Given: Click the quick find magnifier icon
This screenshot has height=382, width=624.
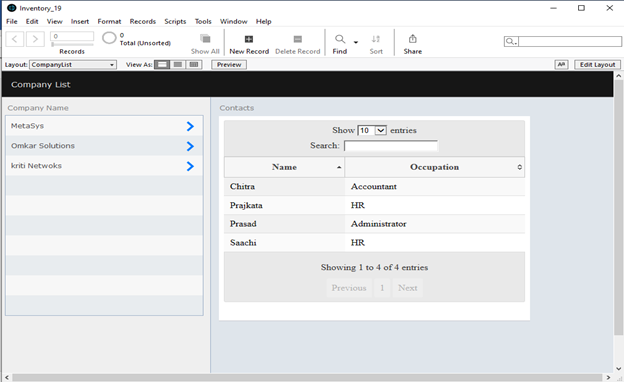Looking at the screenshot, I should tap(511, 41).
